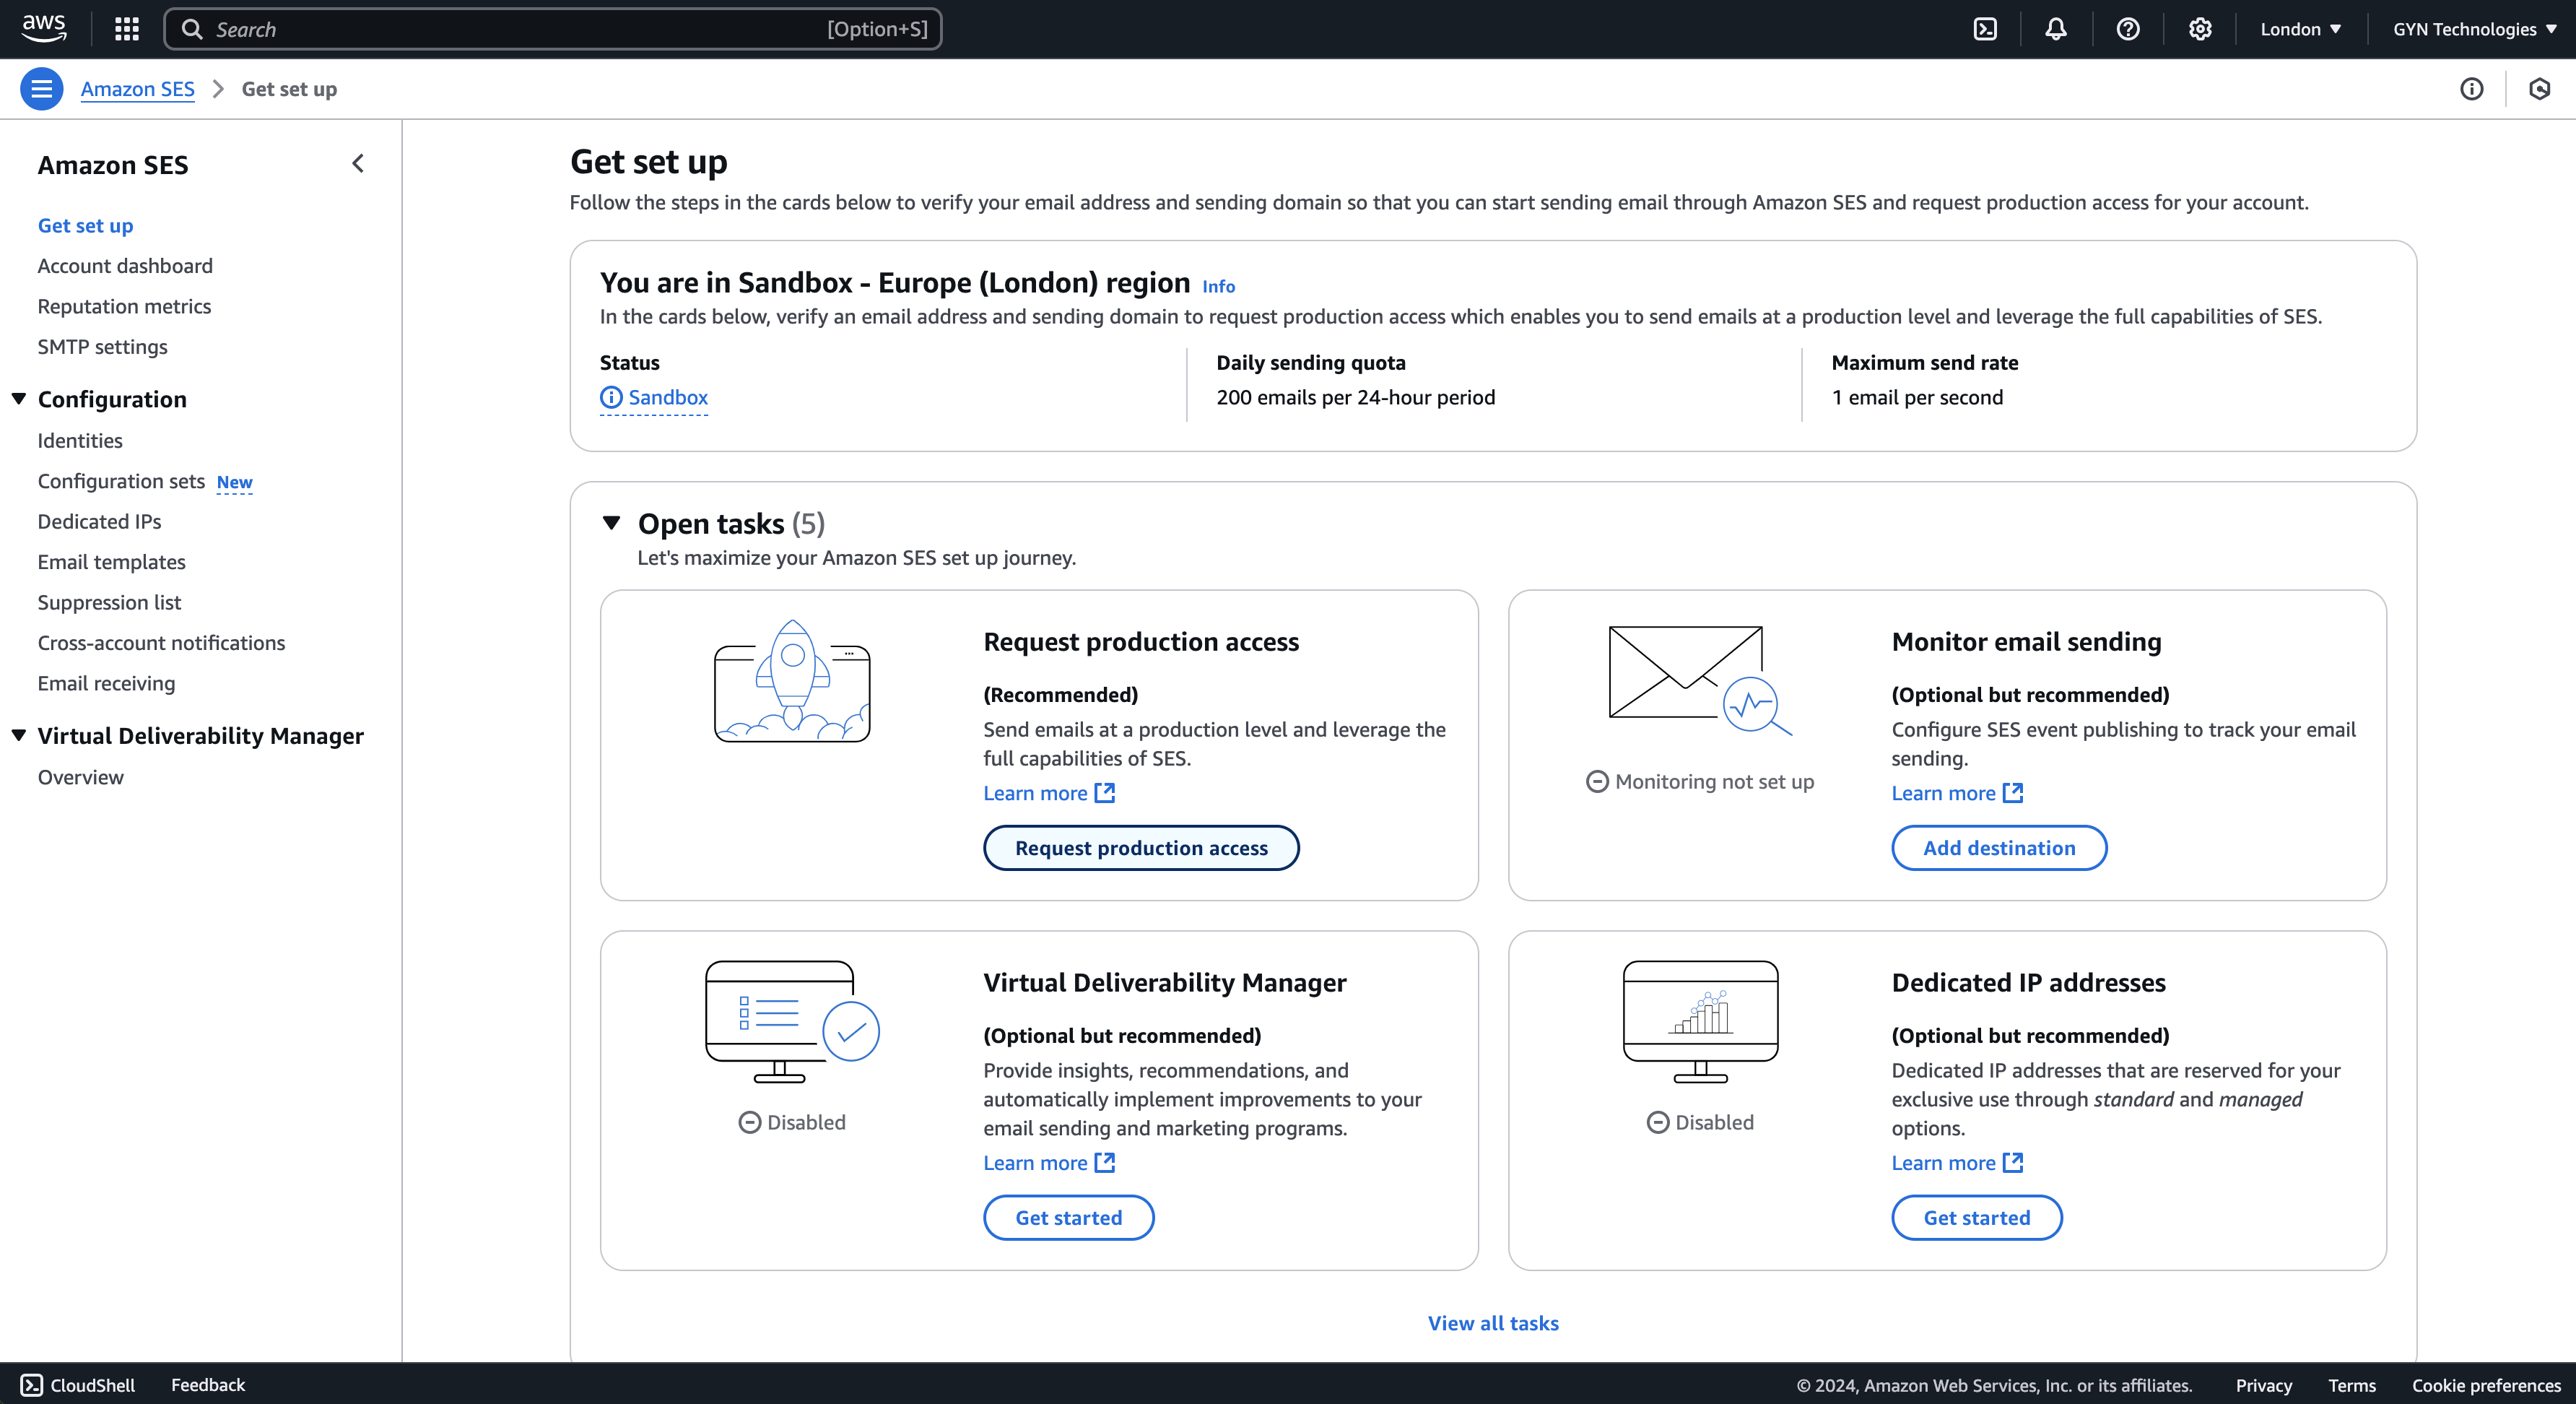Open settings gear in top bar
This screenshot has width=2576, height=1404.
pos(2199,29)
